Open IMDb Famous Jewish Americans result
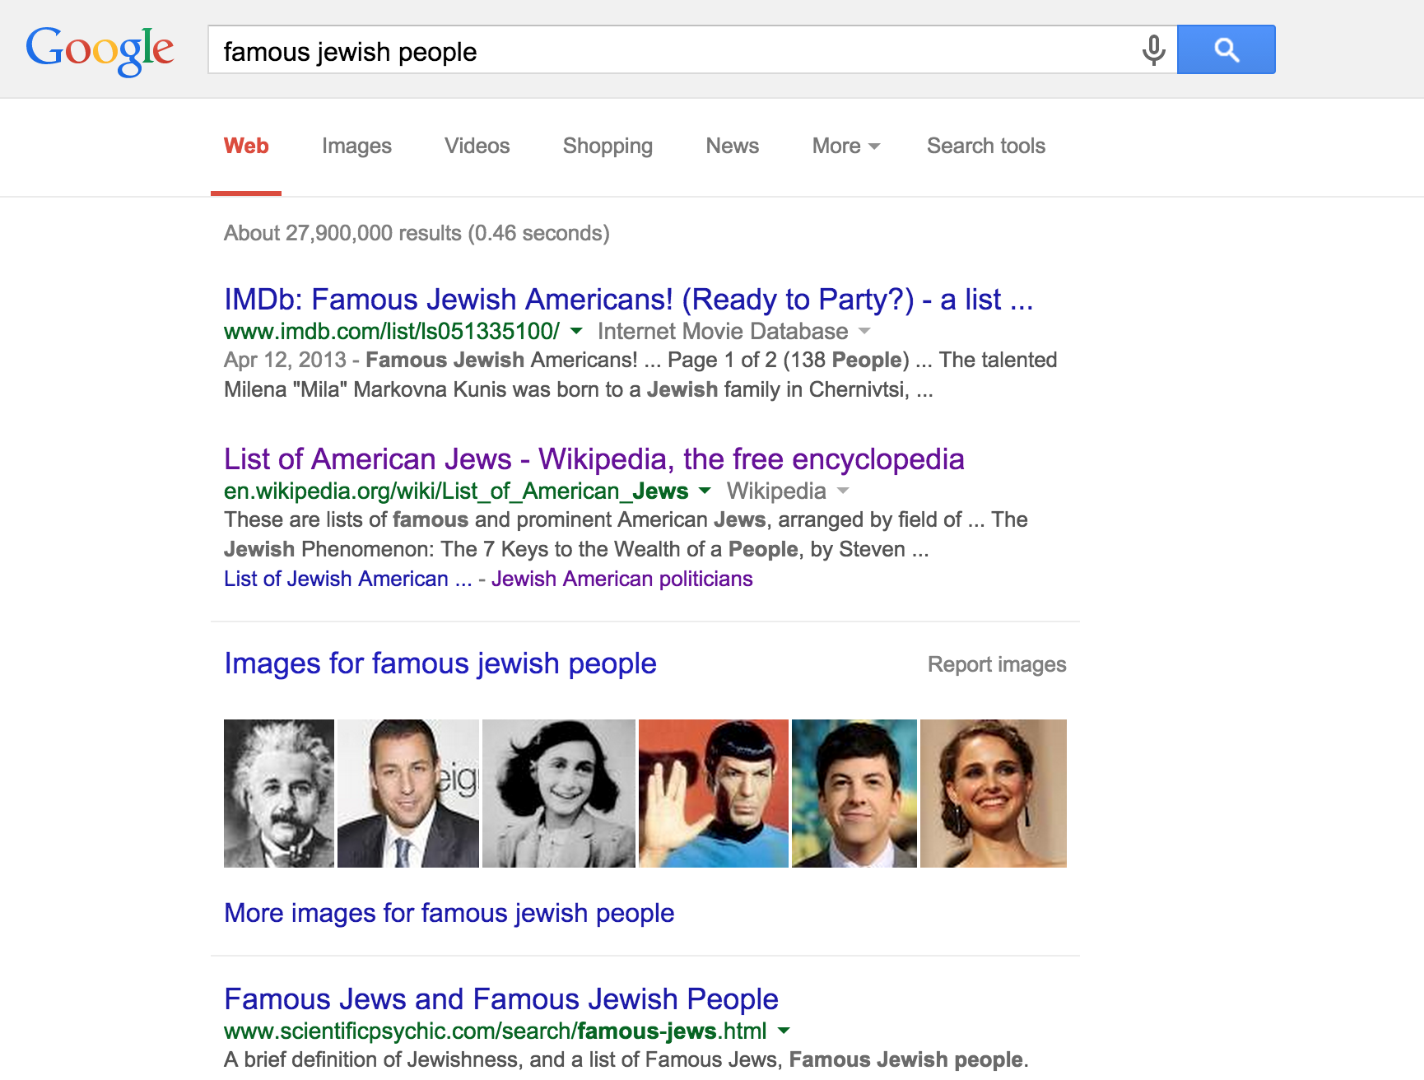 point(628,299)
